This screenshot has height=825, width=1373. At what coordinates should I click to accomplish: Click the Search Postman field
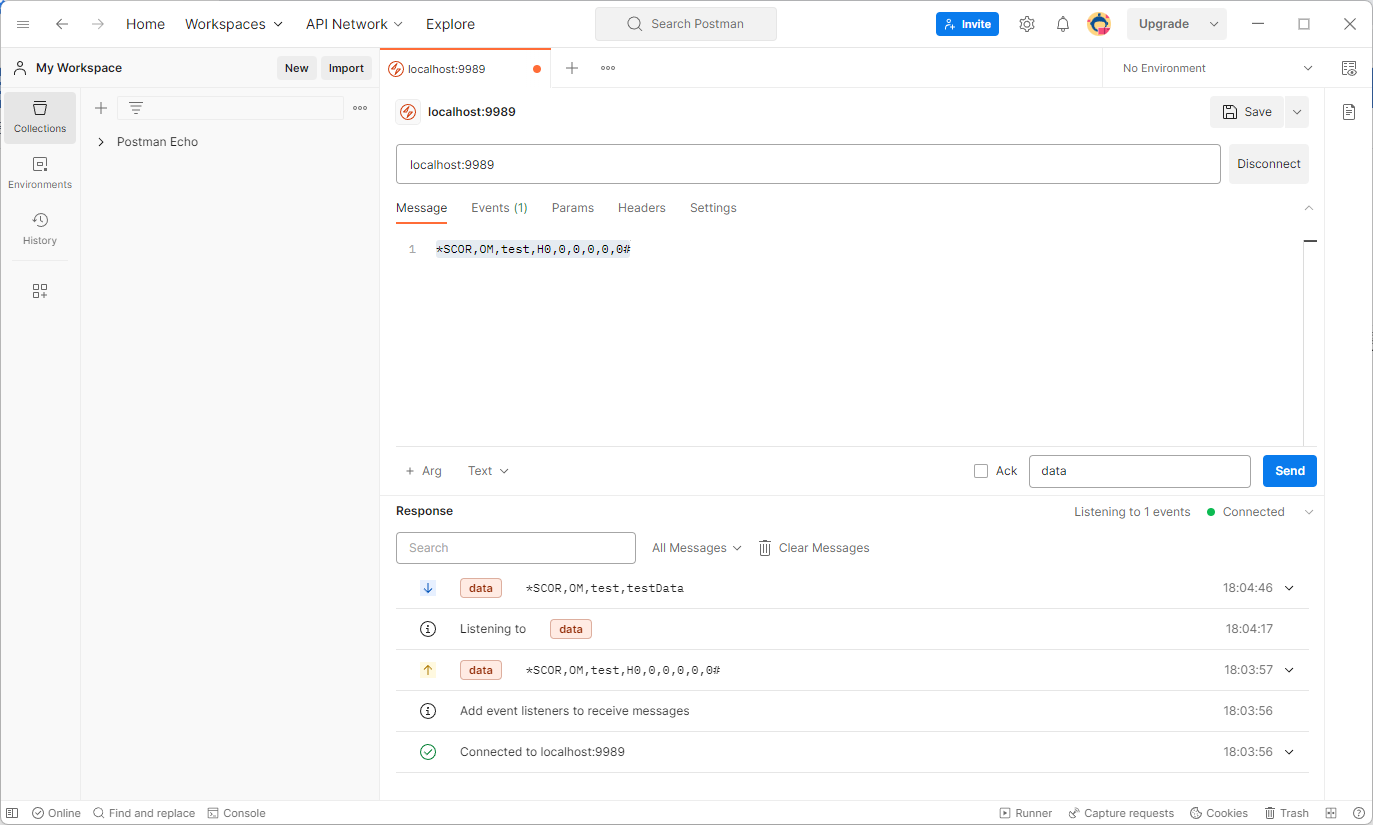point(686,24)
